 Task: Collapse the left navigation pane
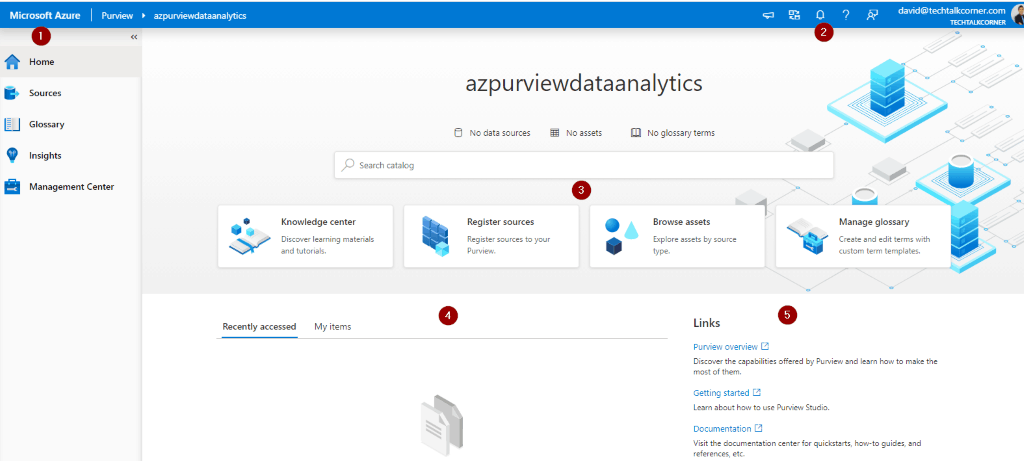tap(134, 37)
